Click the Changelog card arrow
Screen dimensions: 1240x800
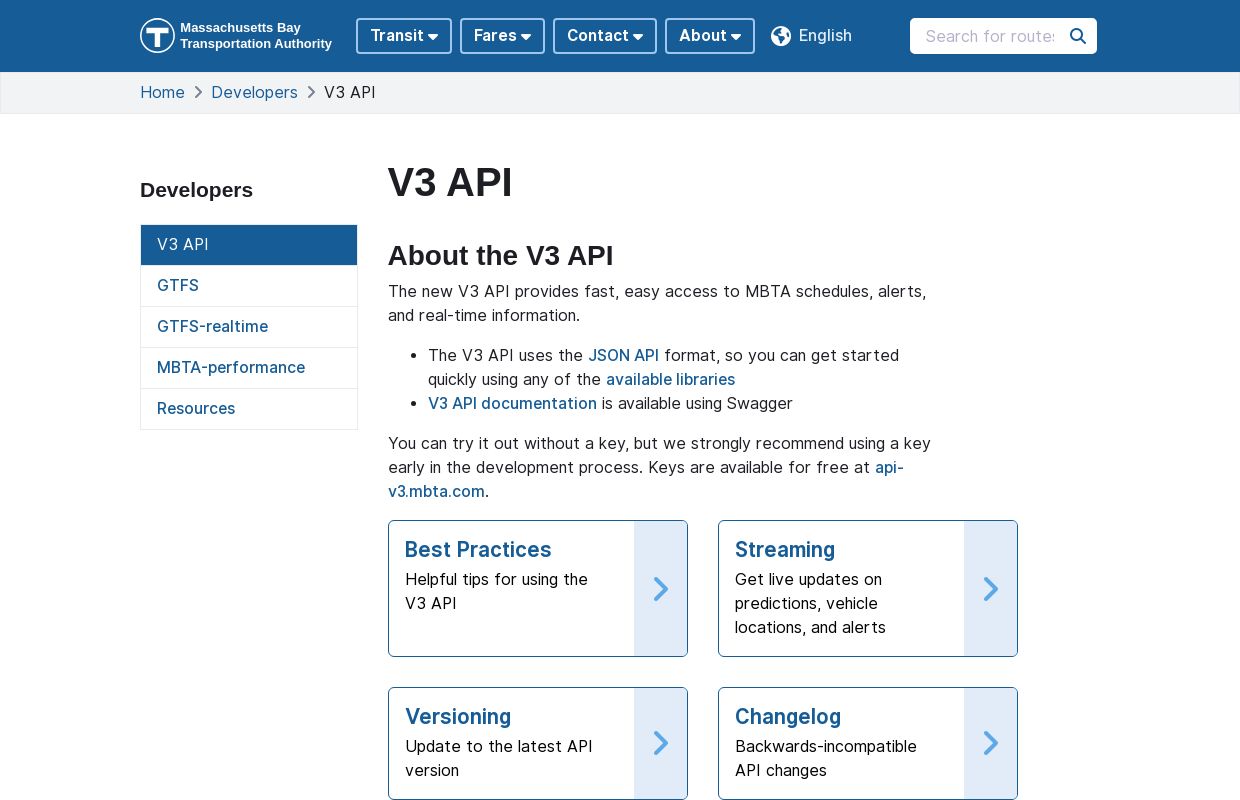[x=991, y=743]
